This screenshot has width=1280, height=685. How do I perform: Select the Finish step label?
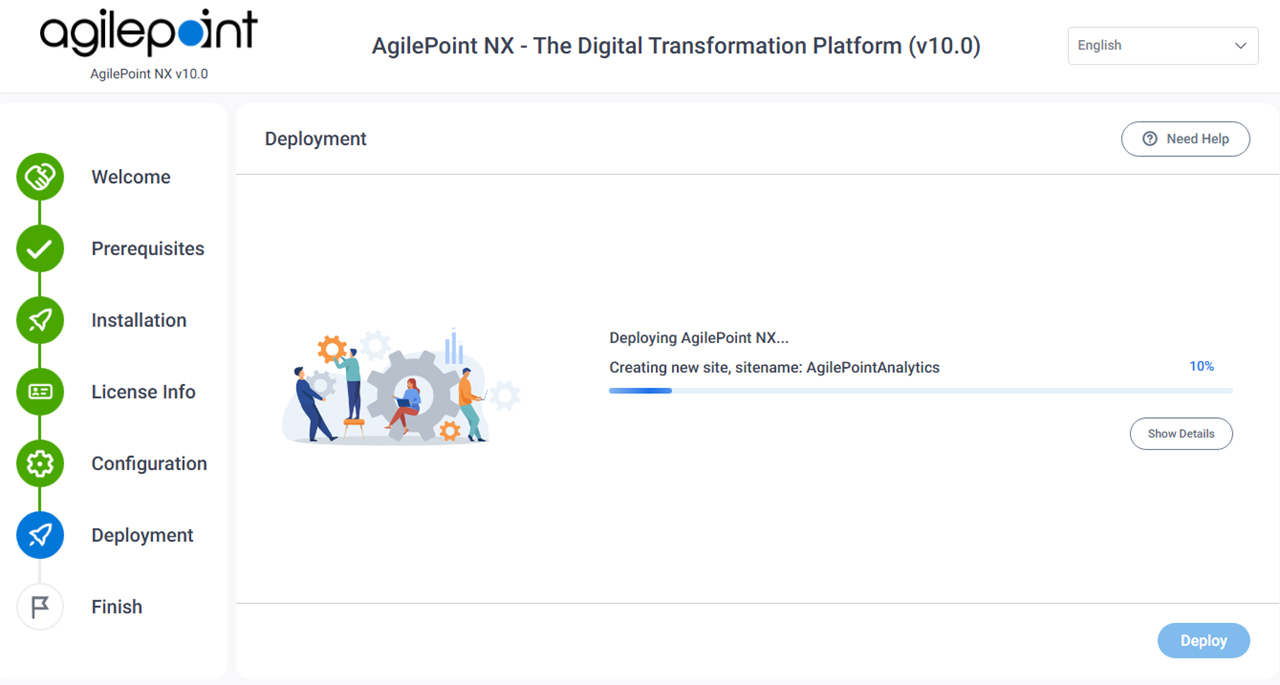point(117,607)
